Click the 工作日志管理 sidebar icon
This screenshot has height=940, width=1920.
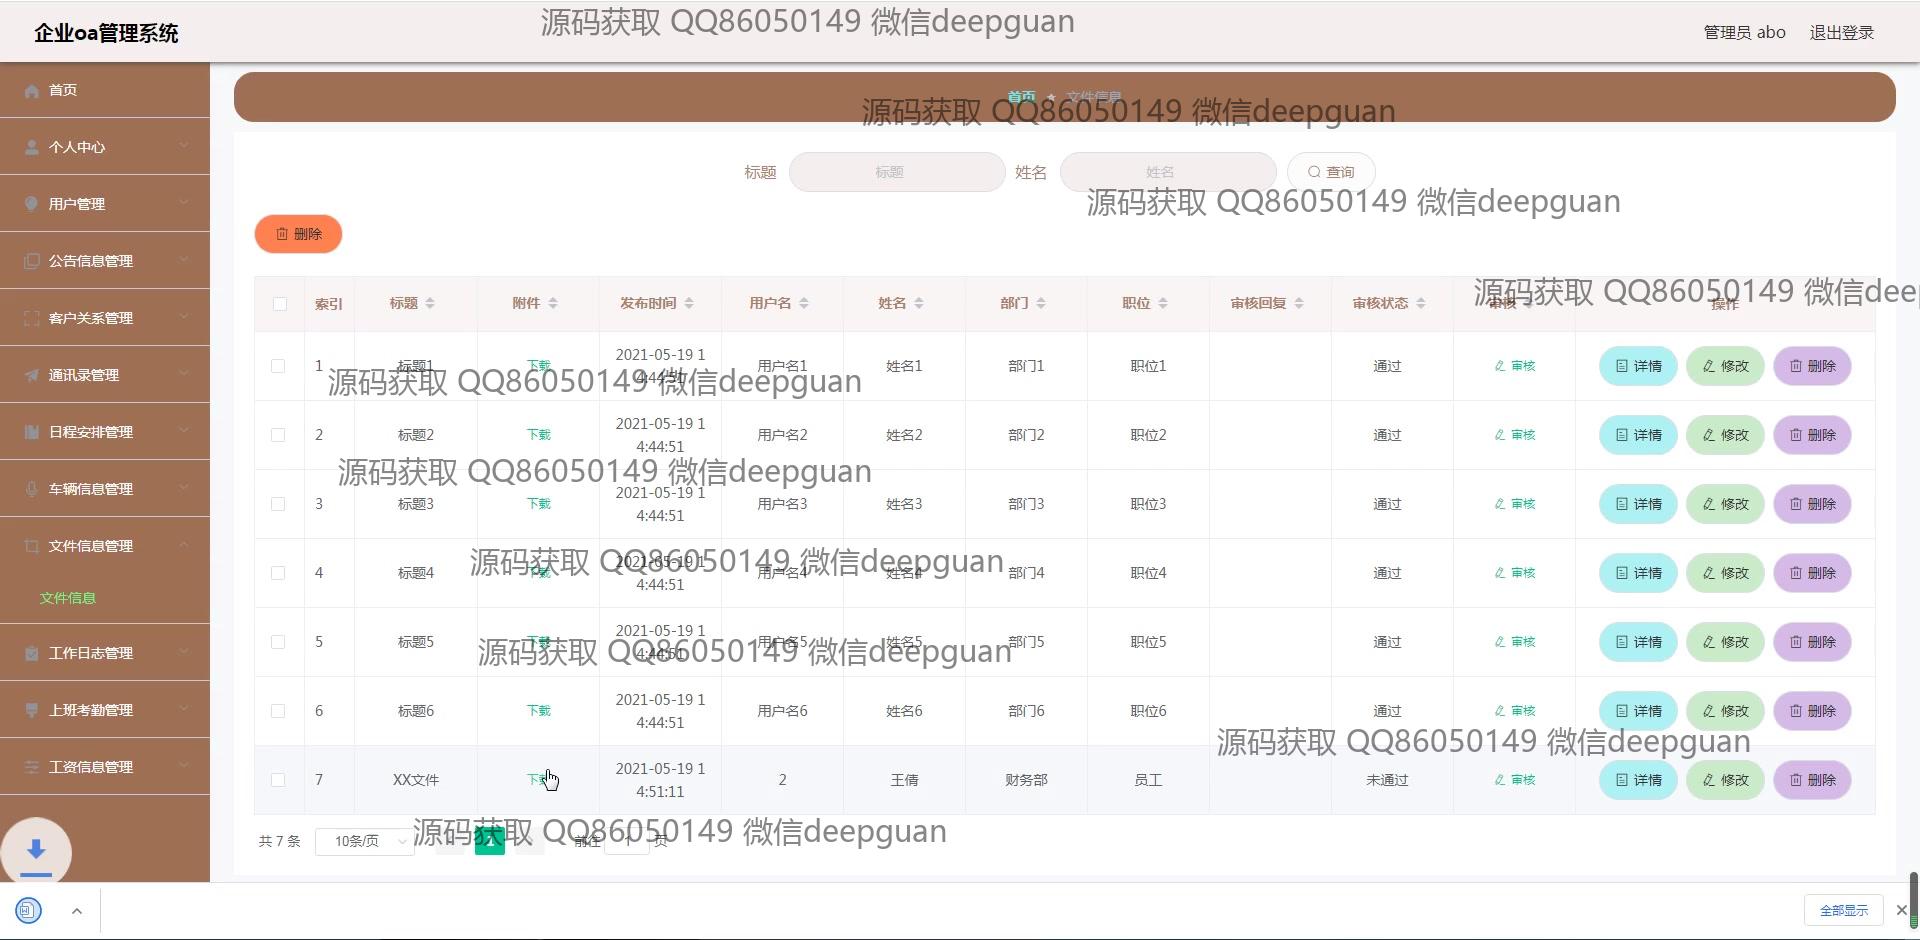[32, 653]
